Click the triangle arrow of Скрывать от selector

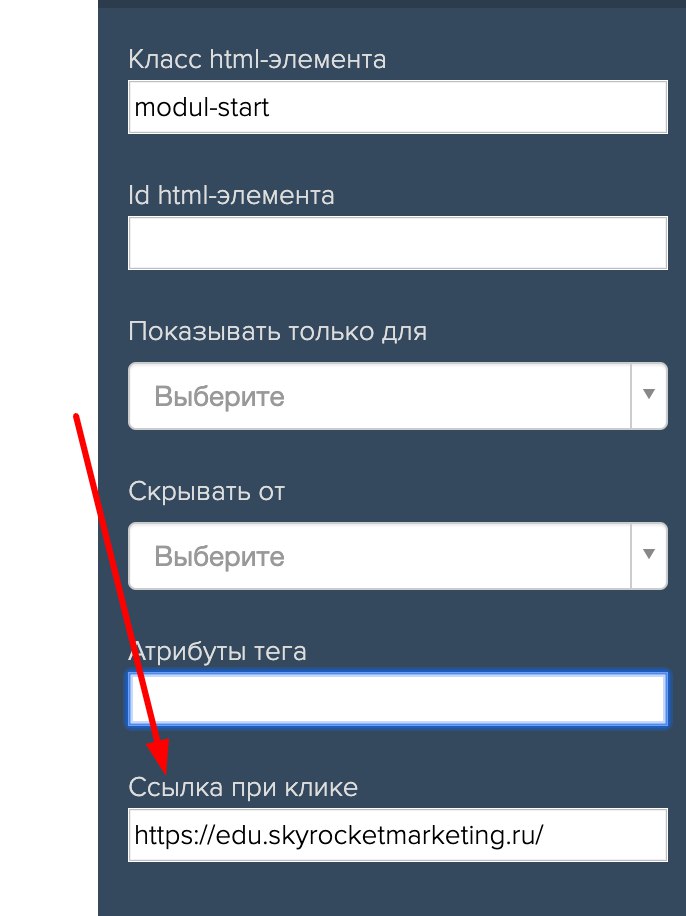[x=649, y=554]
